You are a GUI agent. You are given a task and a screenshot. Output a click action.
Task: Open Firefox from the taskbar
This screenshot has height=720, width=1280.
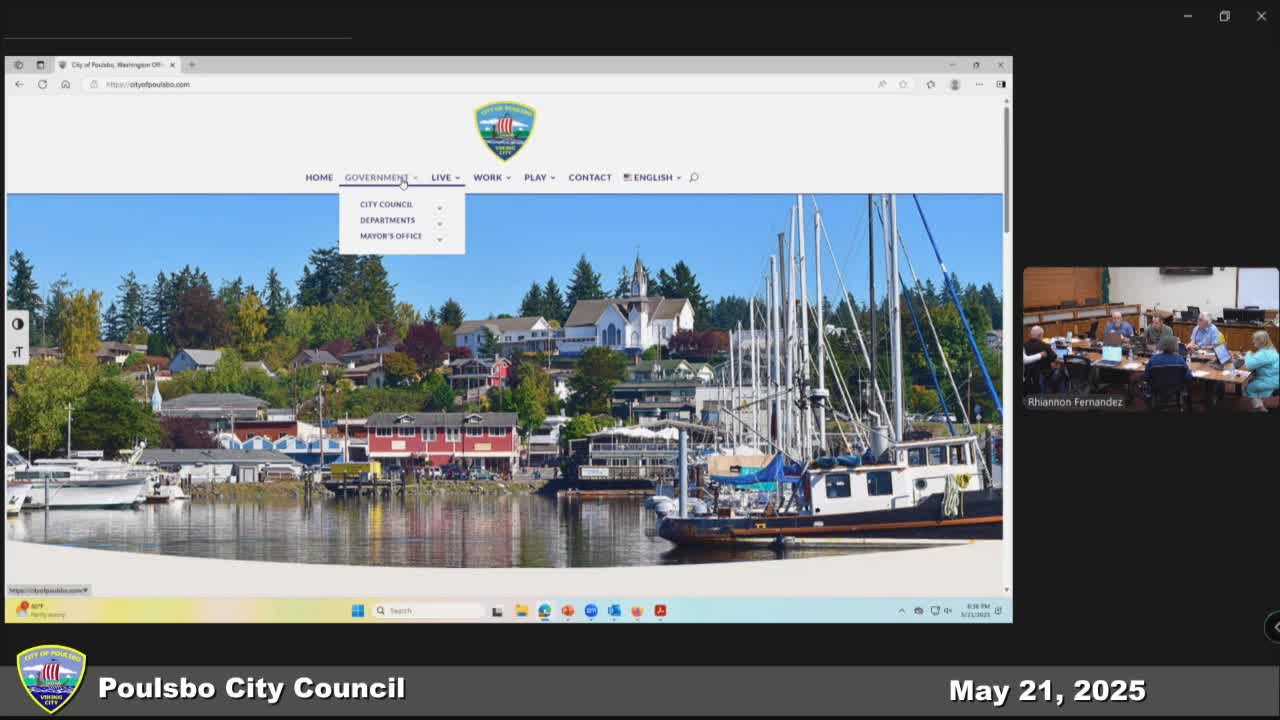(x=637, y=611)
